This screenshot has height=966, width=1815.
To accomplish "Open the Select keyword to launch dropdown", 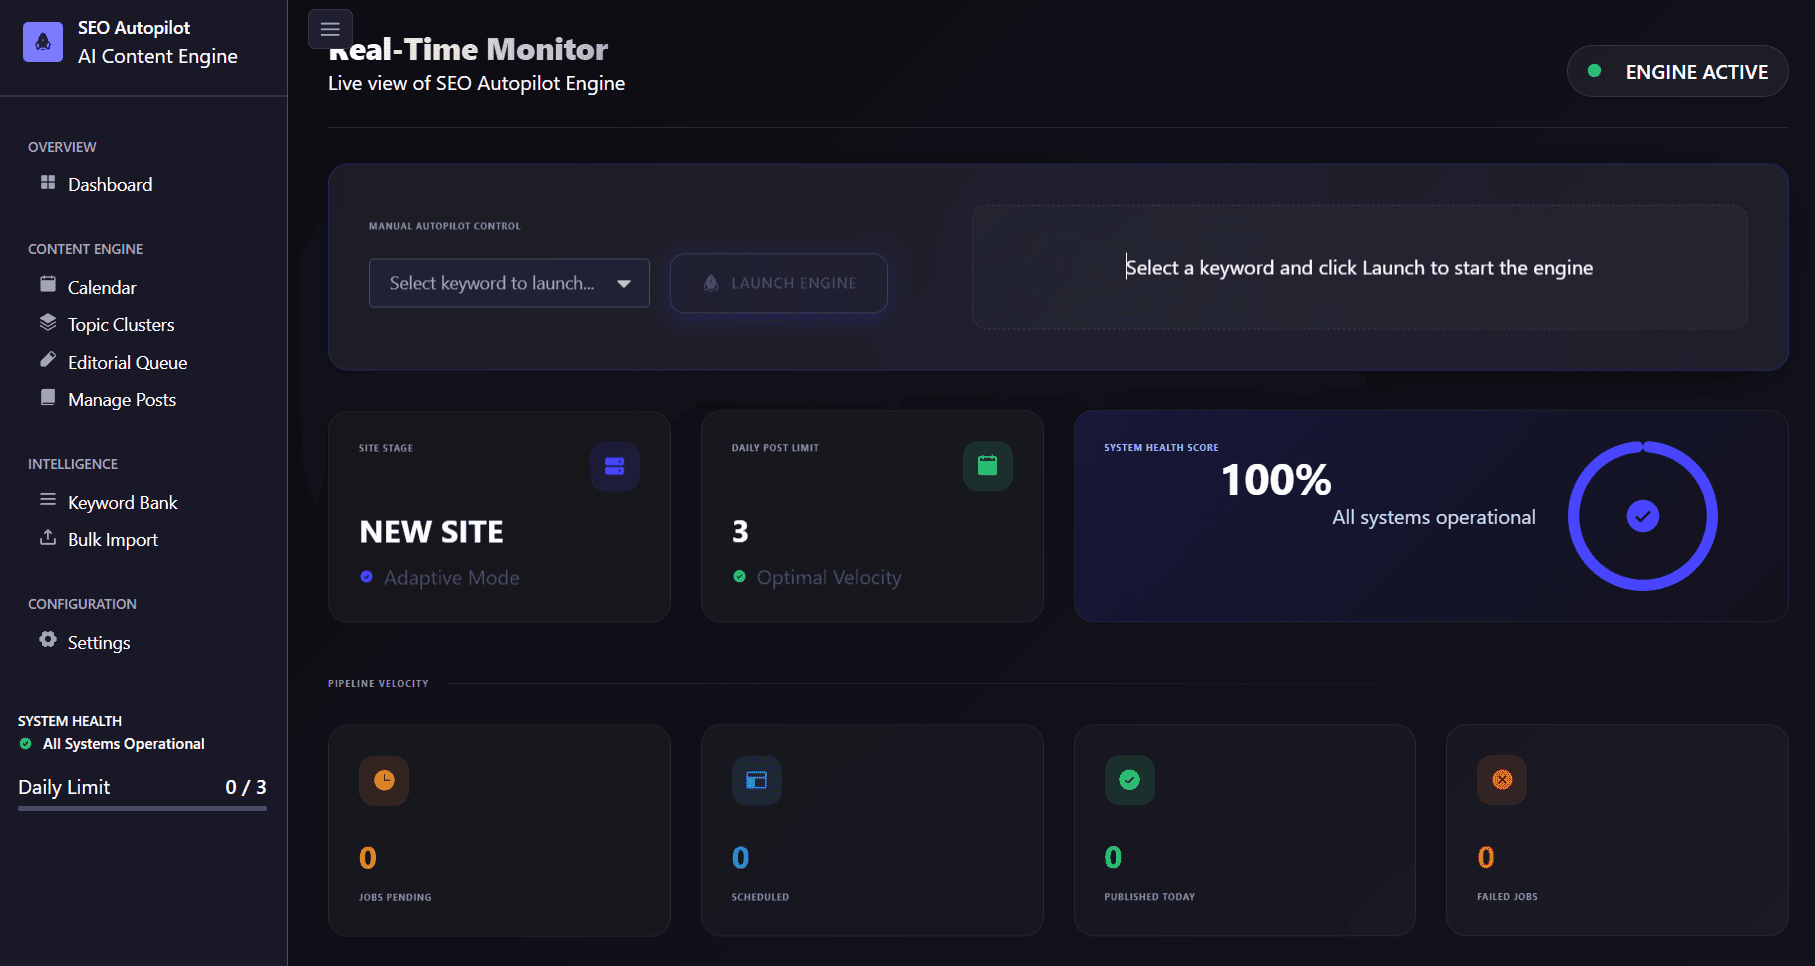I will [509, 283].
